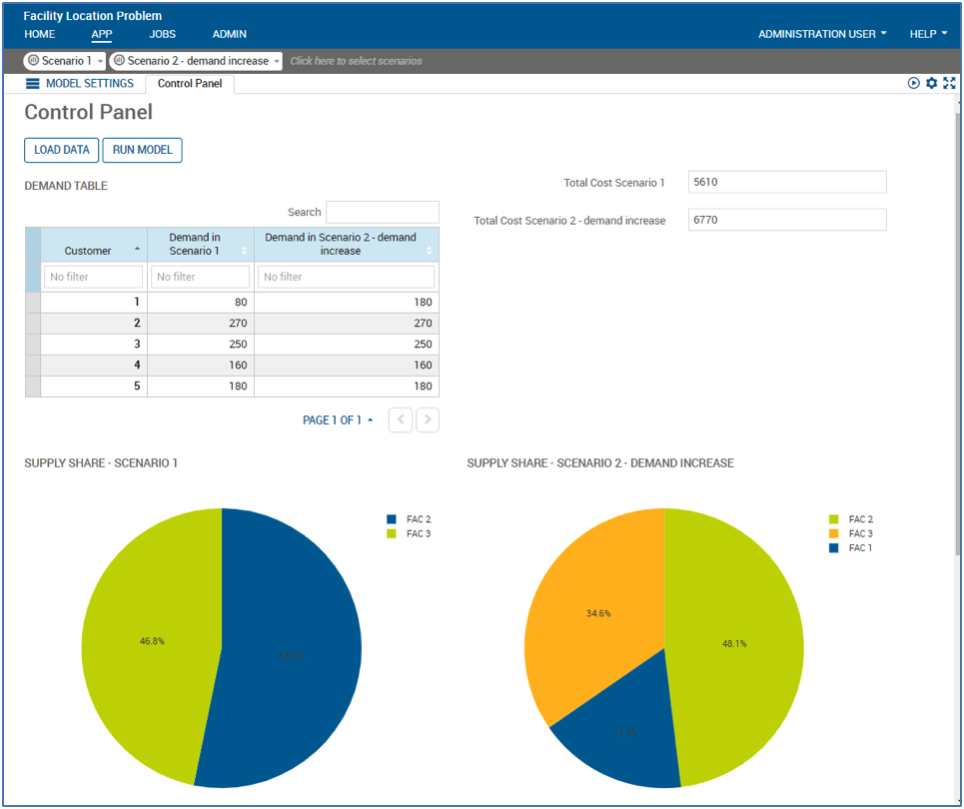This screenshot has height=809, width=964.
Task: Expand the PAGE 1 OF 1 selector
Action: (368, 420)
